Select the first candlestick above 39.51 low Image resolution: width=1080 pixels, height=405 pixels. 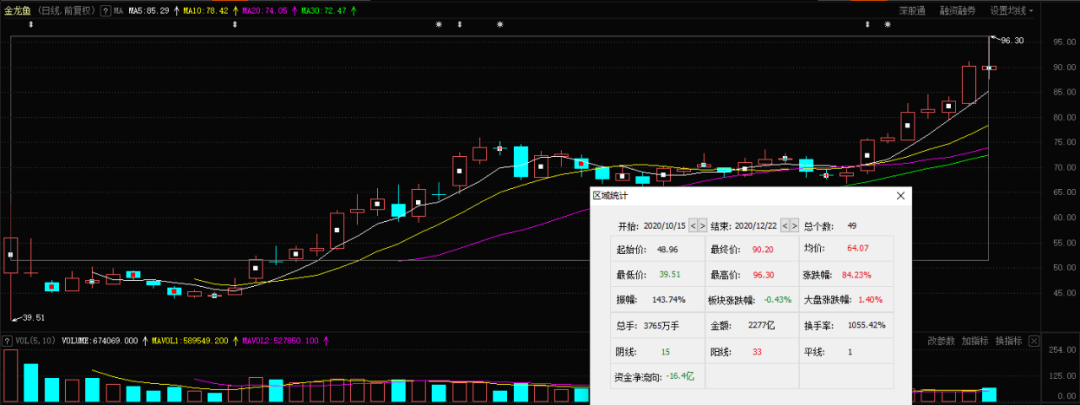(10, 255)
